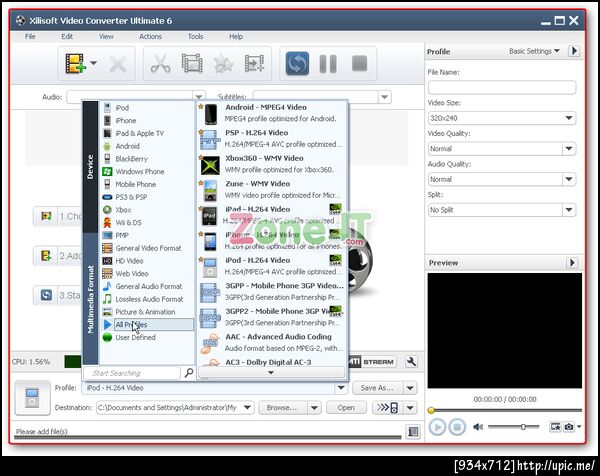The width and height of the screenshot is (600, 476).
Task: Take a snapshot with camera icon
Action: pos(569,427)
